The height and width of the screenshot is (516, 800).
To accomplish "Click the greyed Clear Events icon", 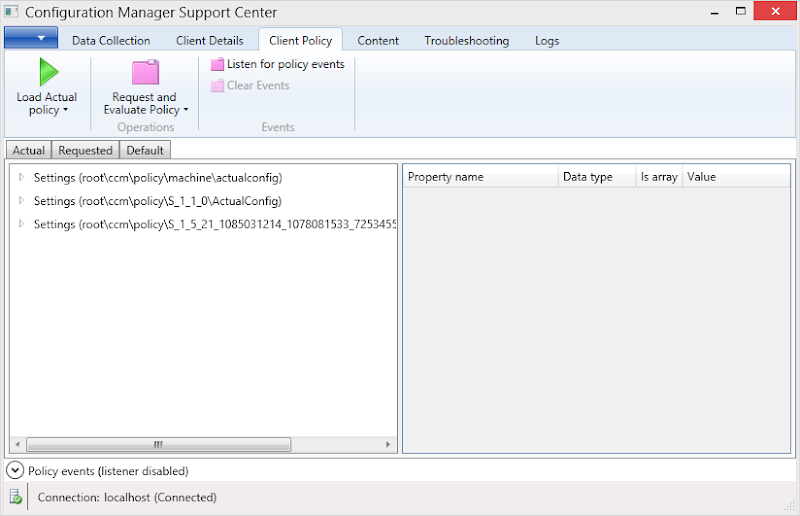I will tap(217, 86).
